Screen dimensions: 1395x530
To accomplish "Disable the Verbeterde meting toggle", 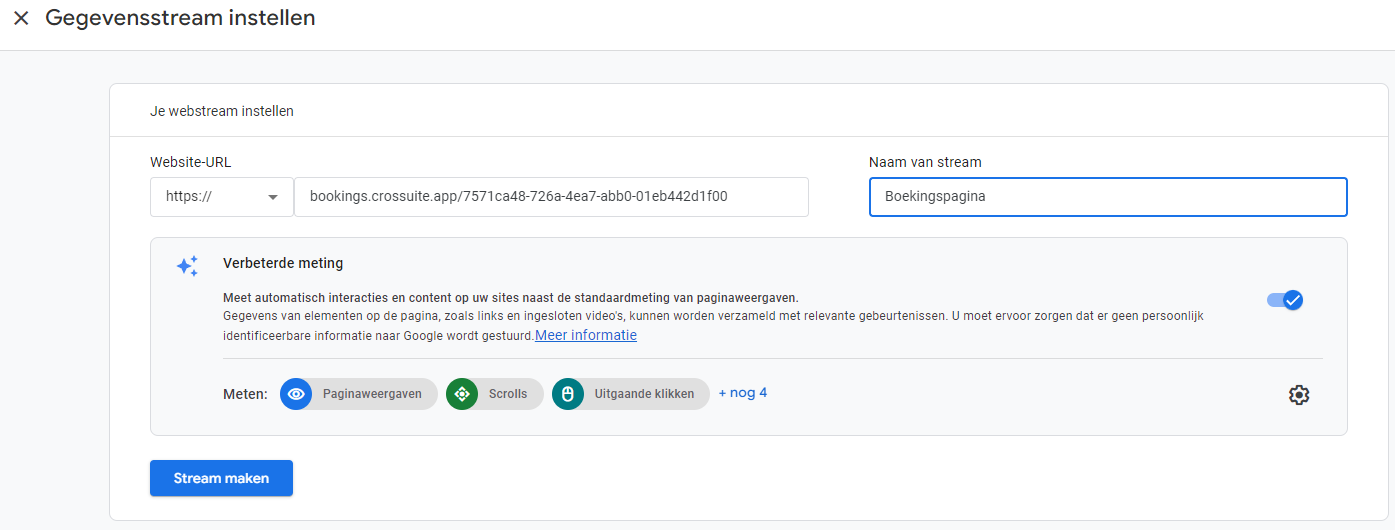I will (1284, 300).
